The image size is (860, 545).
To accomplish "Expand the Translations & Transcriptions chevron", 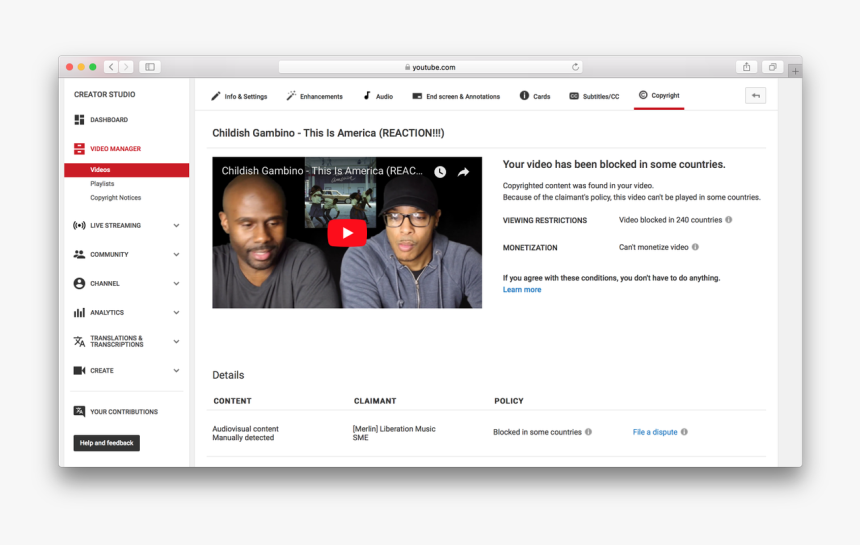I will pos(176,341).
